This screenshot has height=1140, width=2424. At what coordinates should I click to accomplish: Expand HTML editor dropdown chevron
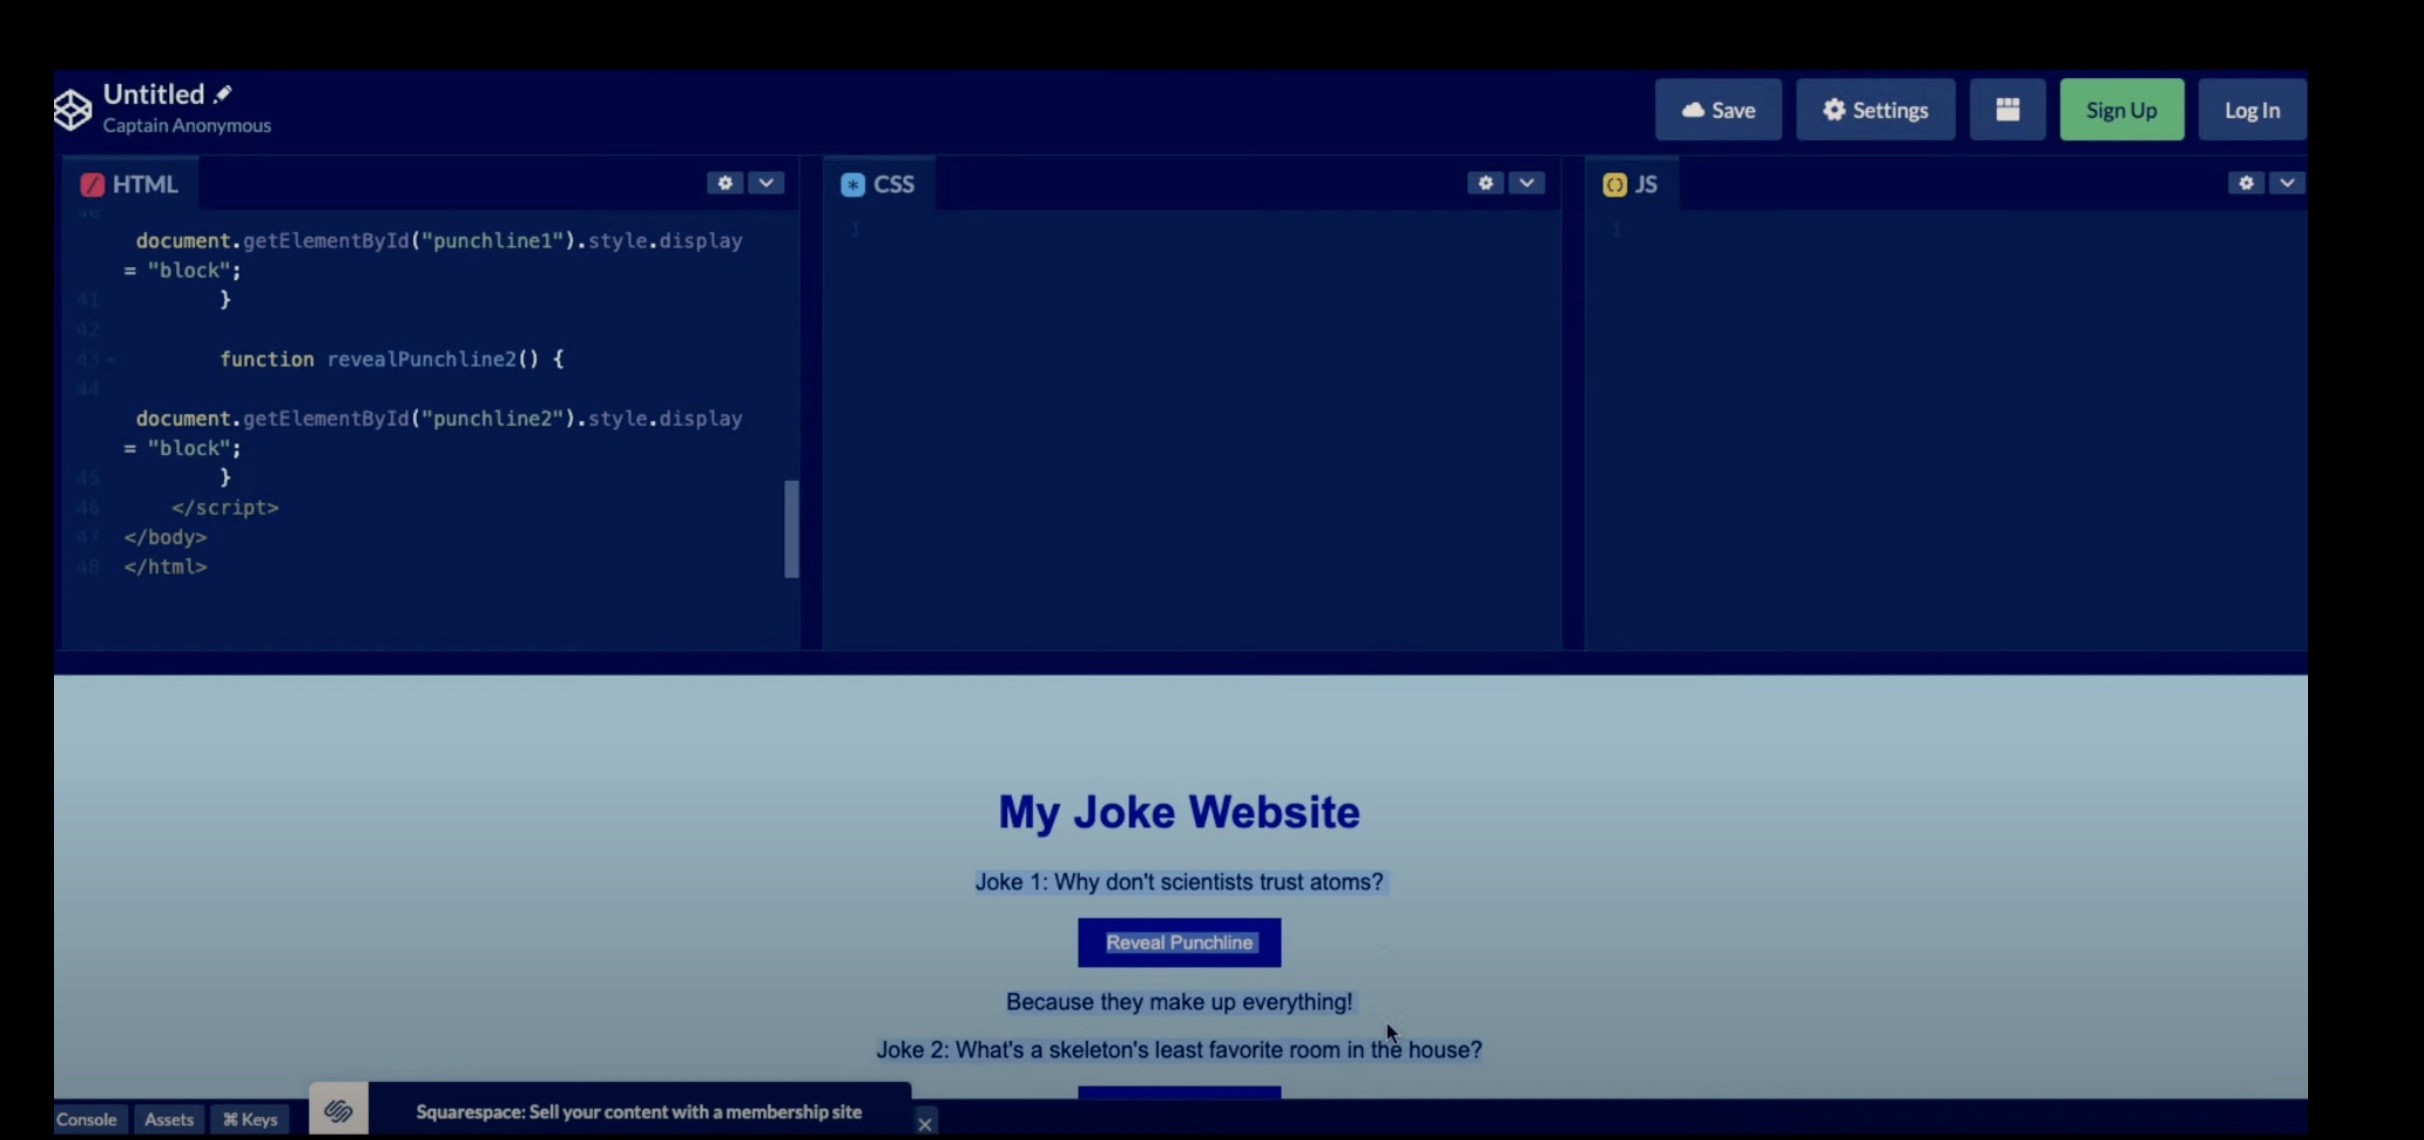click(766, 183)
